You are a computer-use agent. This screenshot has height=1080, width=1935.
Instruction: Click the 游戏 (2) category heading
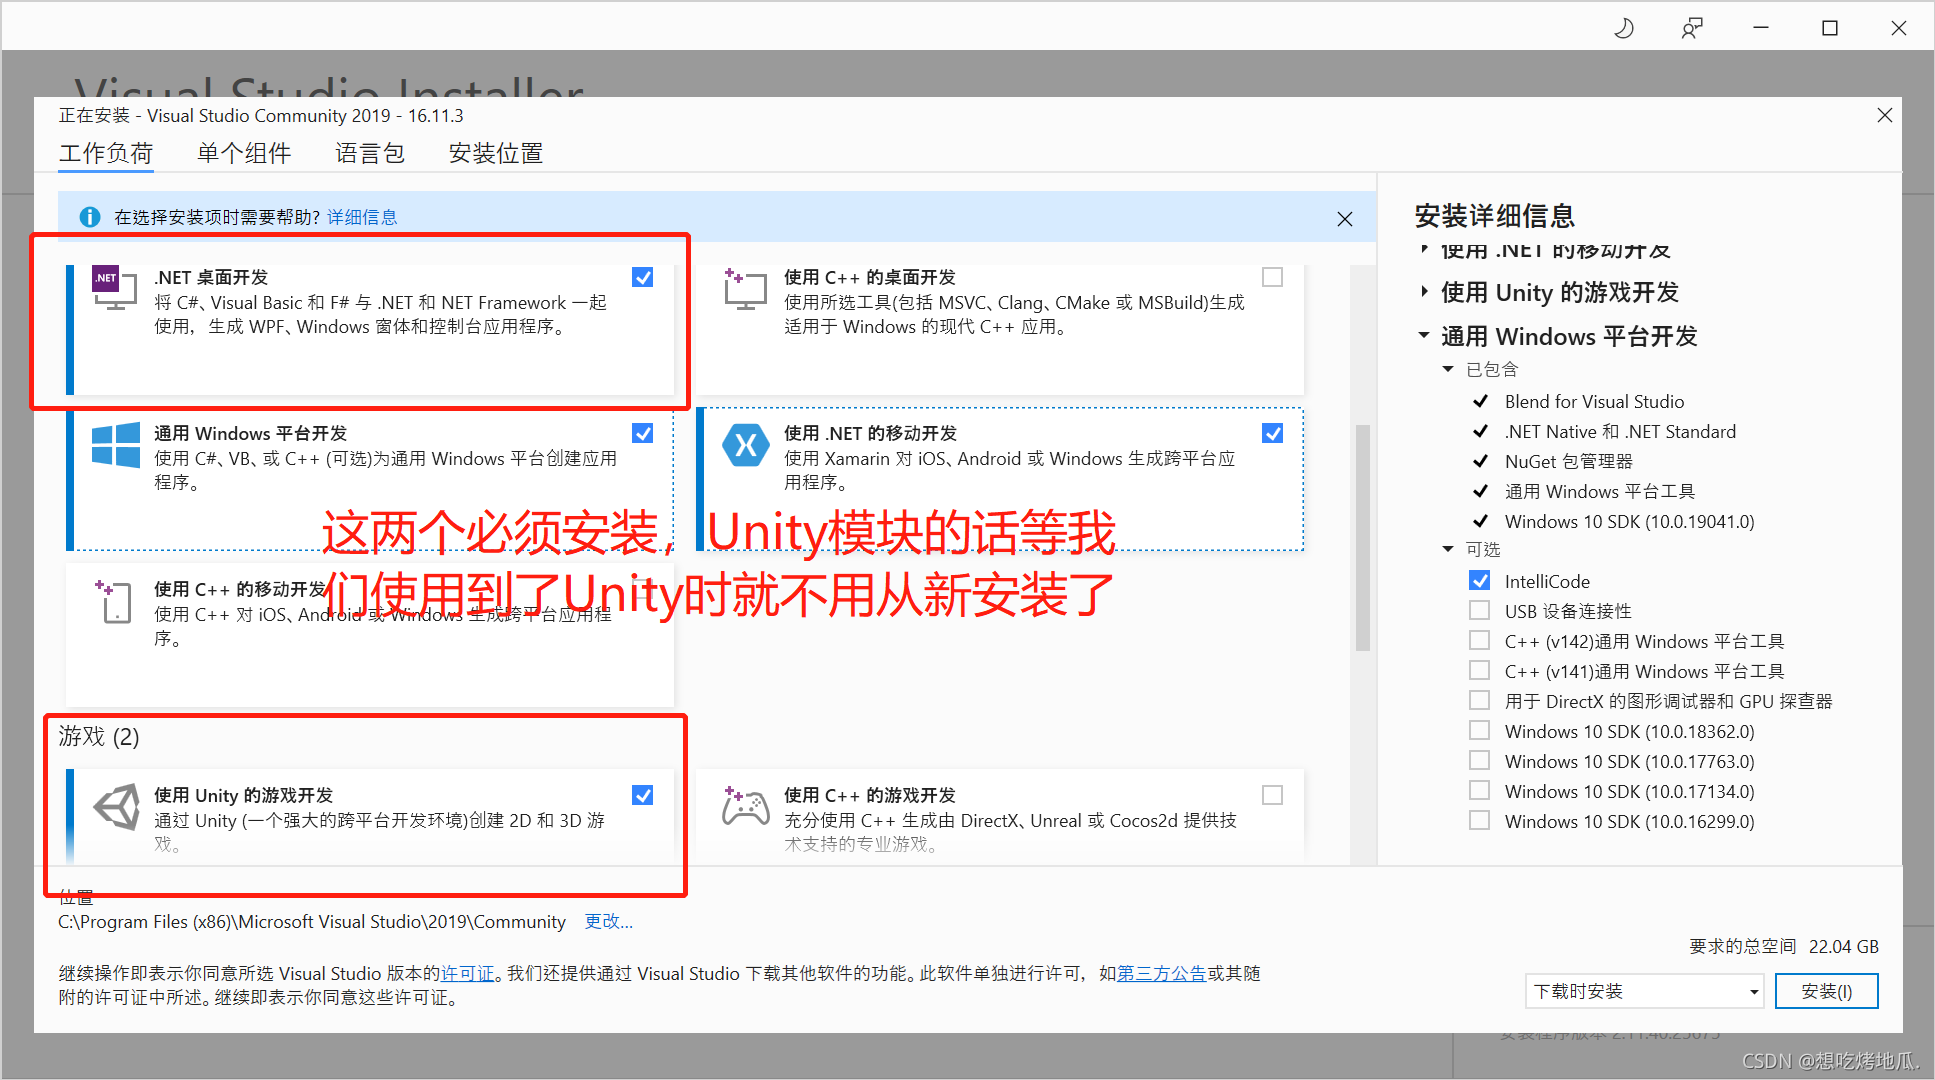pos(99,736)
